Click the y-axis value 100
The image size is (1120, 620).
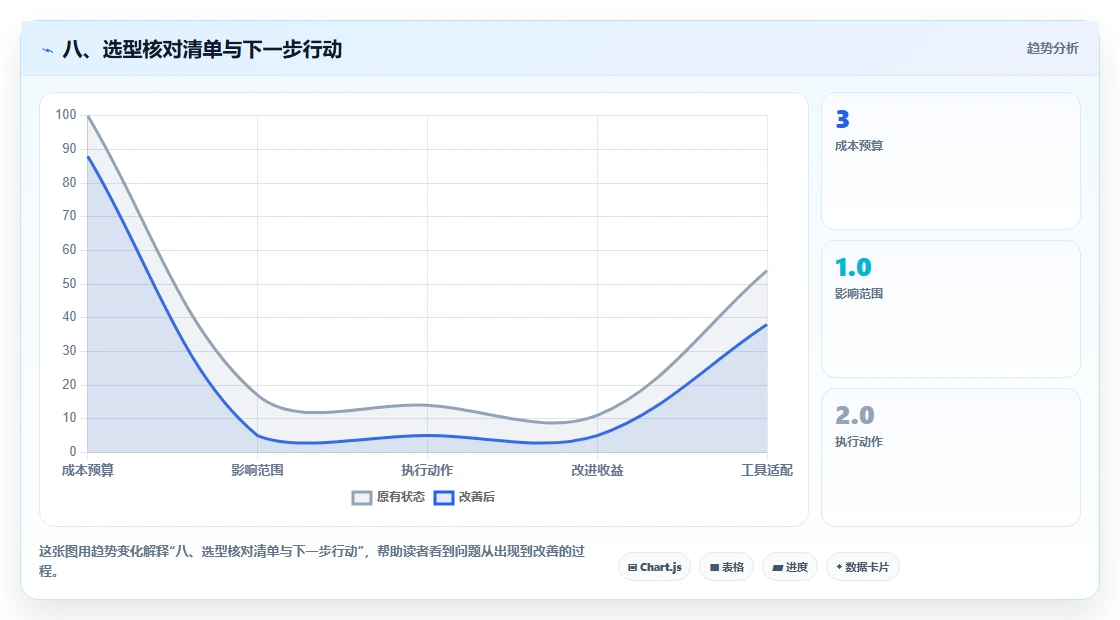(66, 115)
